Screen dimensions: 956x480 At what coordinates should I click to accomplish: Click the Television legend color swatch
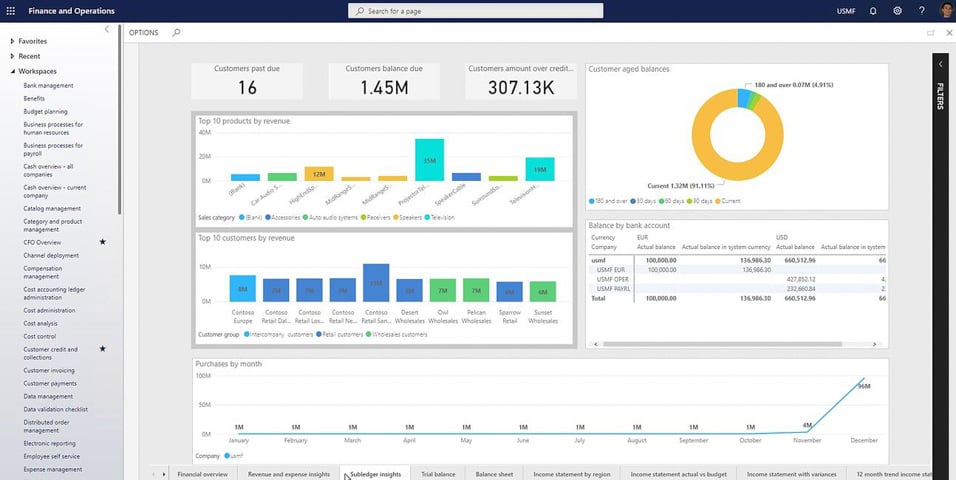click(427, 217)
